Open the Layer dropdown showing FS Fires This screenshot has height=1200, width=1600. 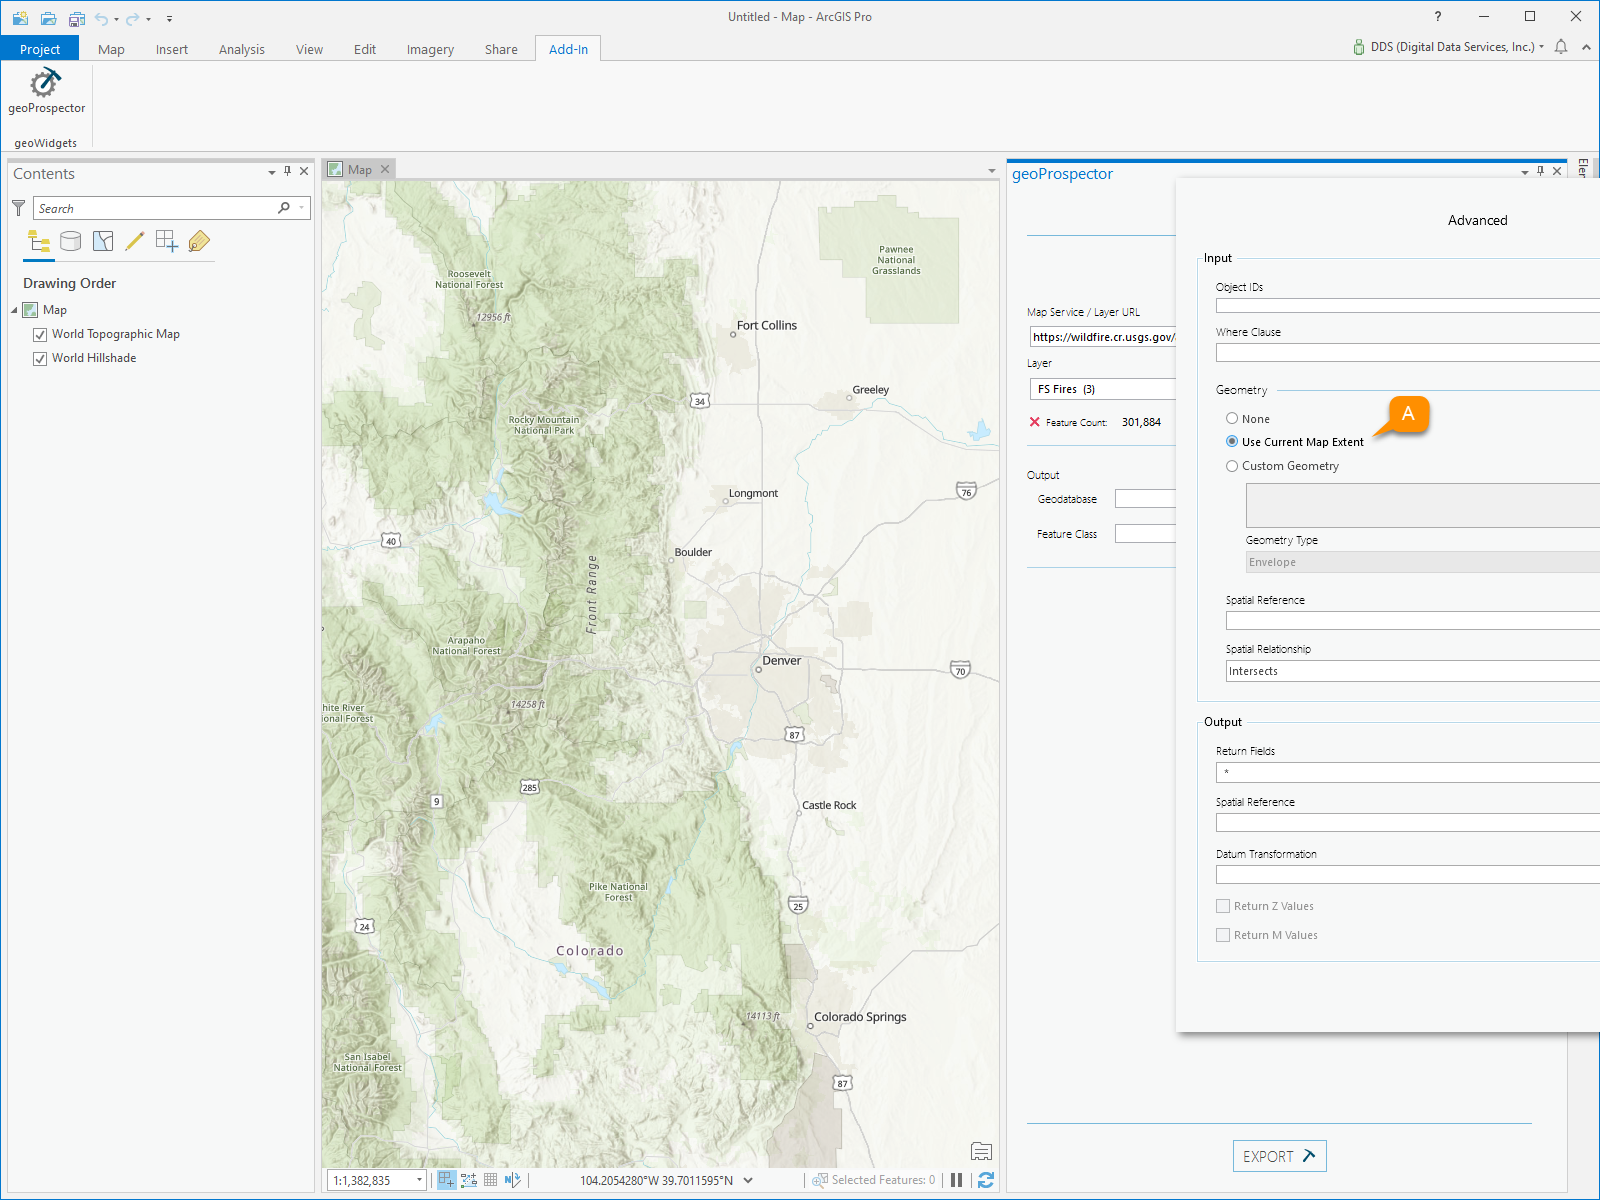point(1103,389)
